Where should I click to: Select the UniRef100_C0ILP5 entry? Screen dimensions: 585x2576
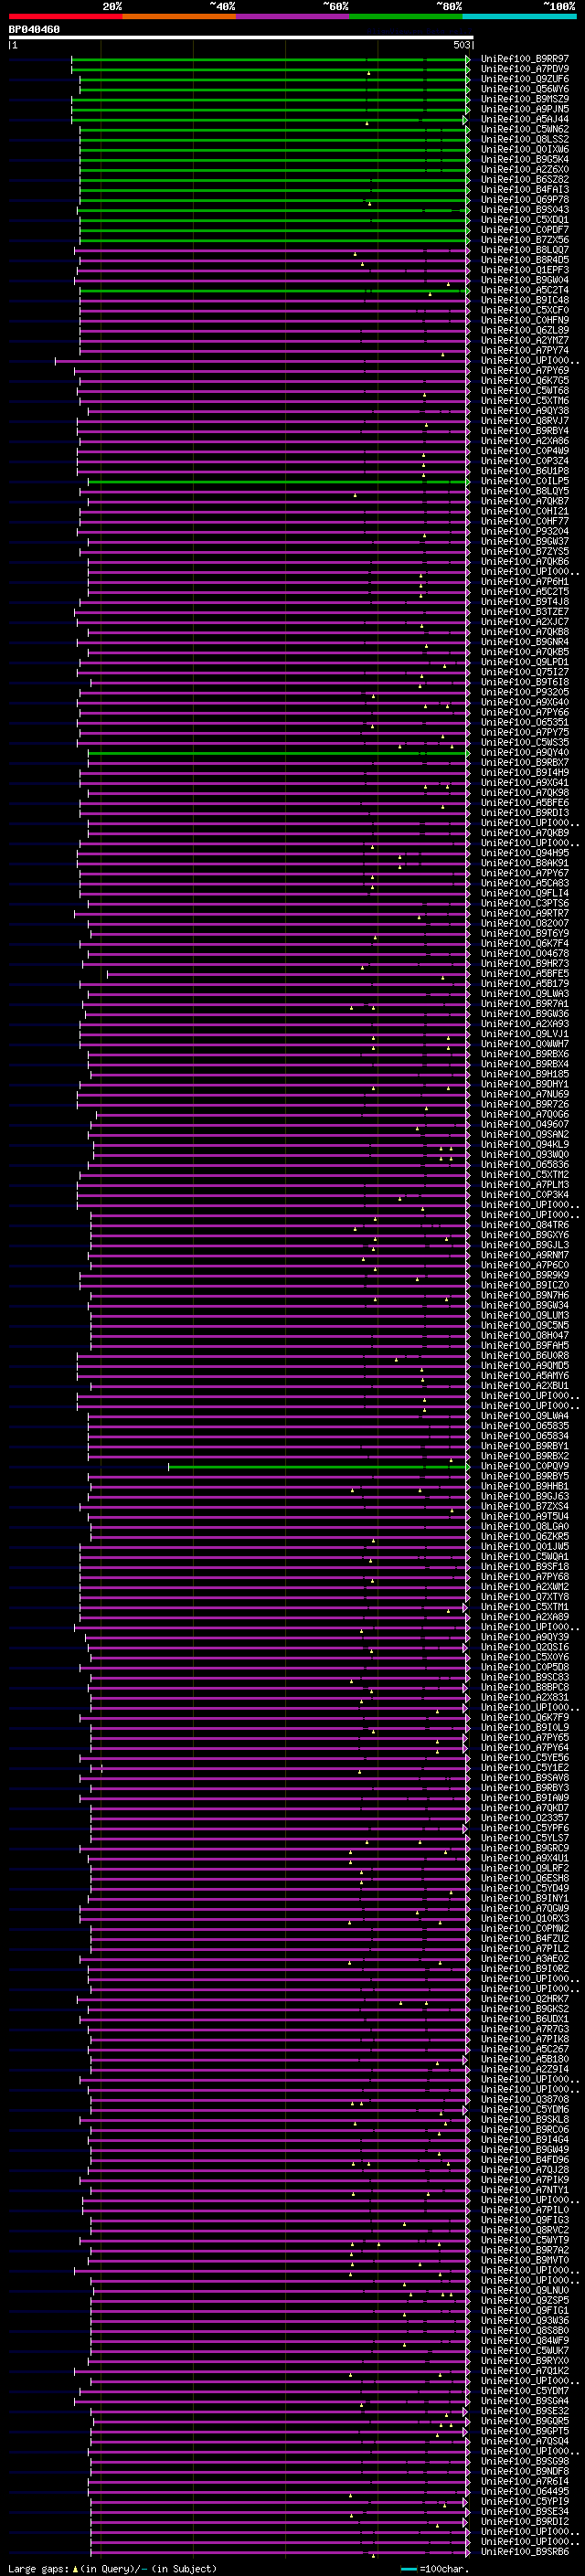tap(525, 481)
